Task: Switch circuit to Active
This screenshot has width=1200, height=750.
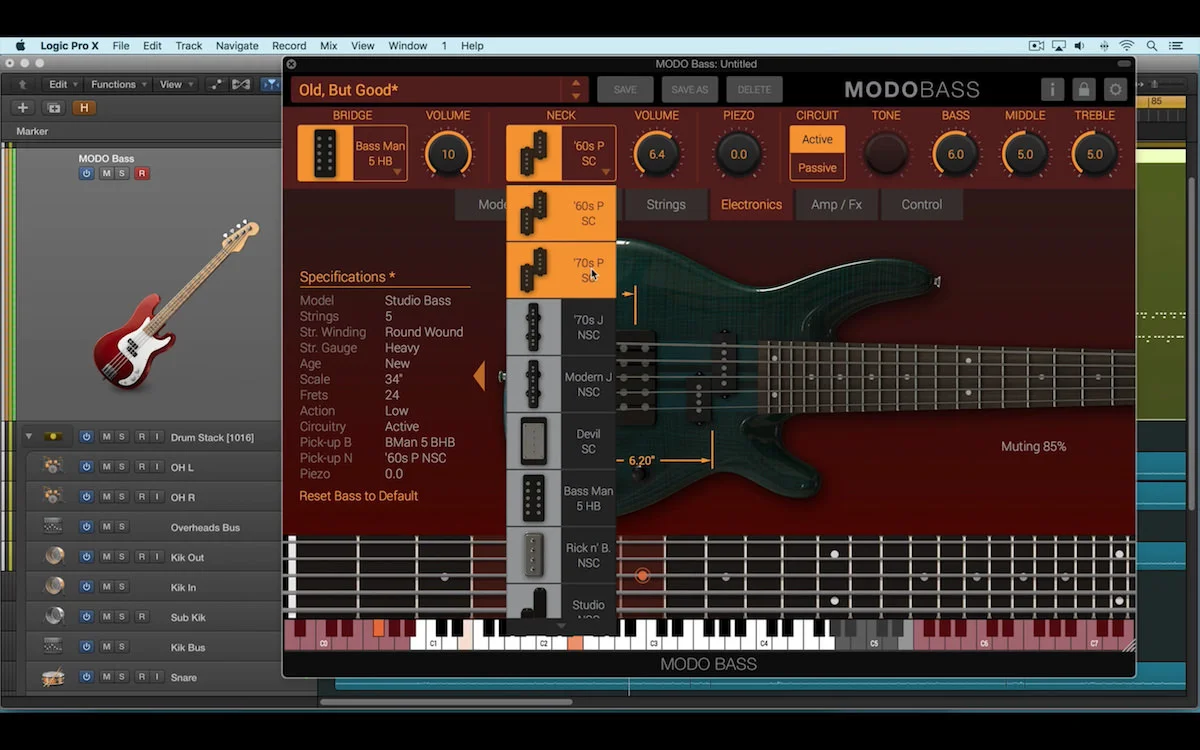Action: coord(817,140)
